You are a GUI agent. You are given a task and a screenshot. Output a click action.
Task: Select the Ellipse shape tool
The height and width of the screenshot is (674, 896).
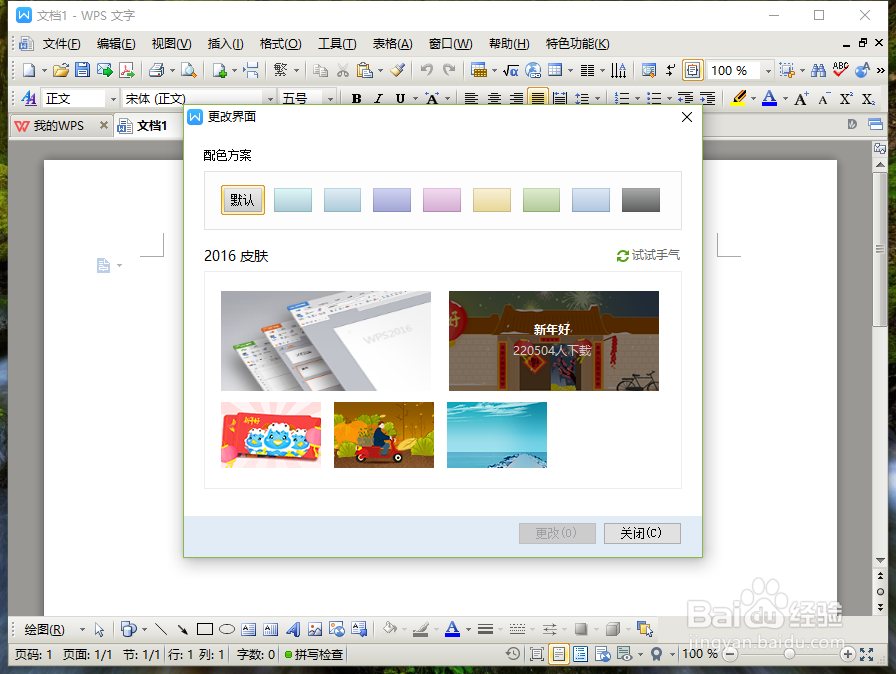click(x=227, y=629)
